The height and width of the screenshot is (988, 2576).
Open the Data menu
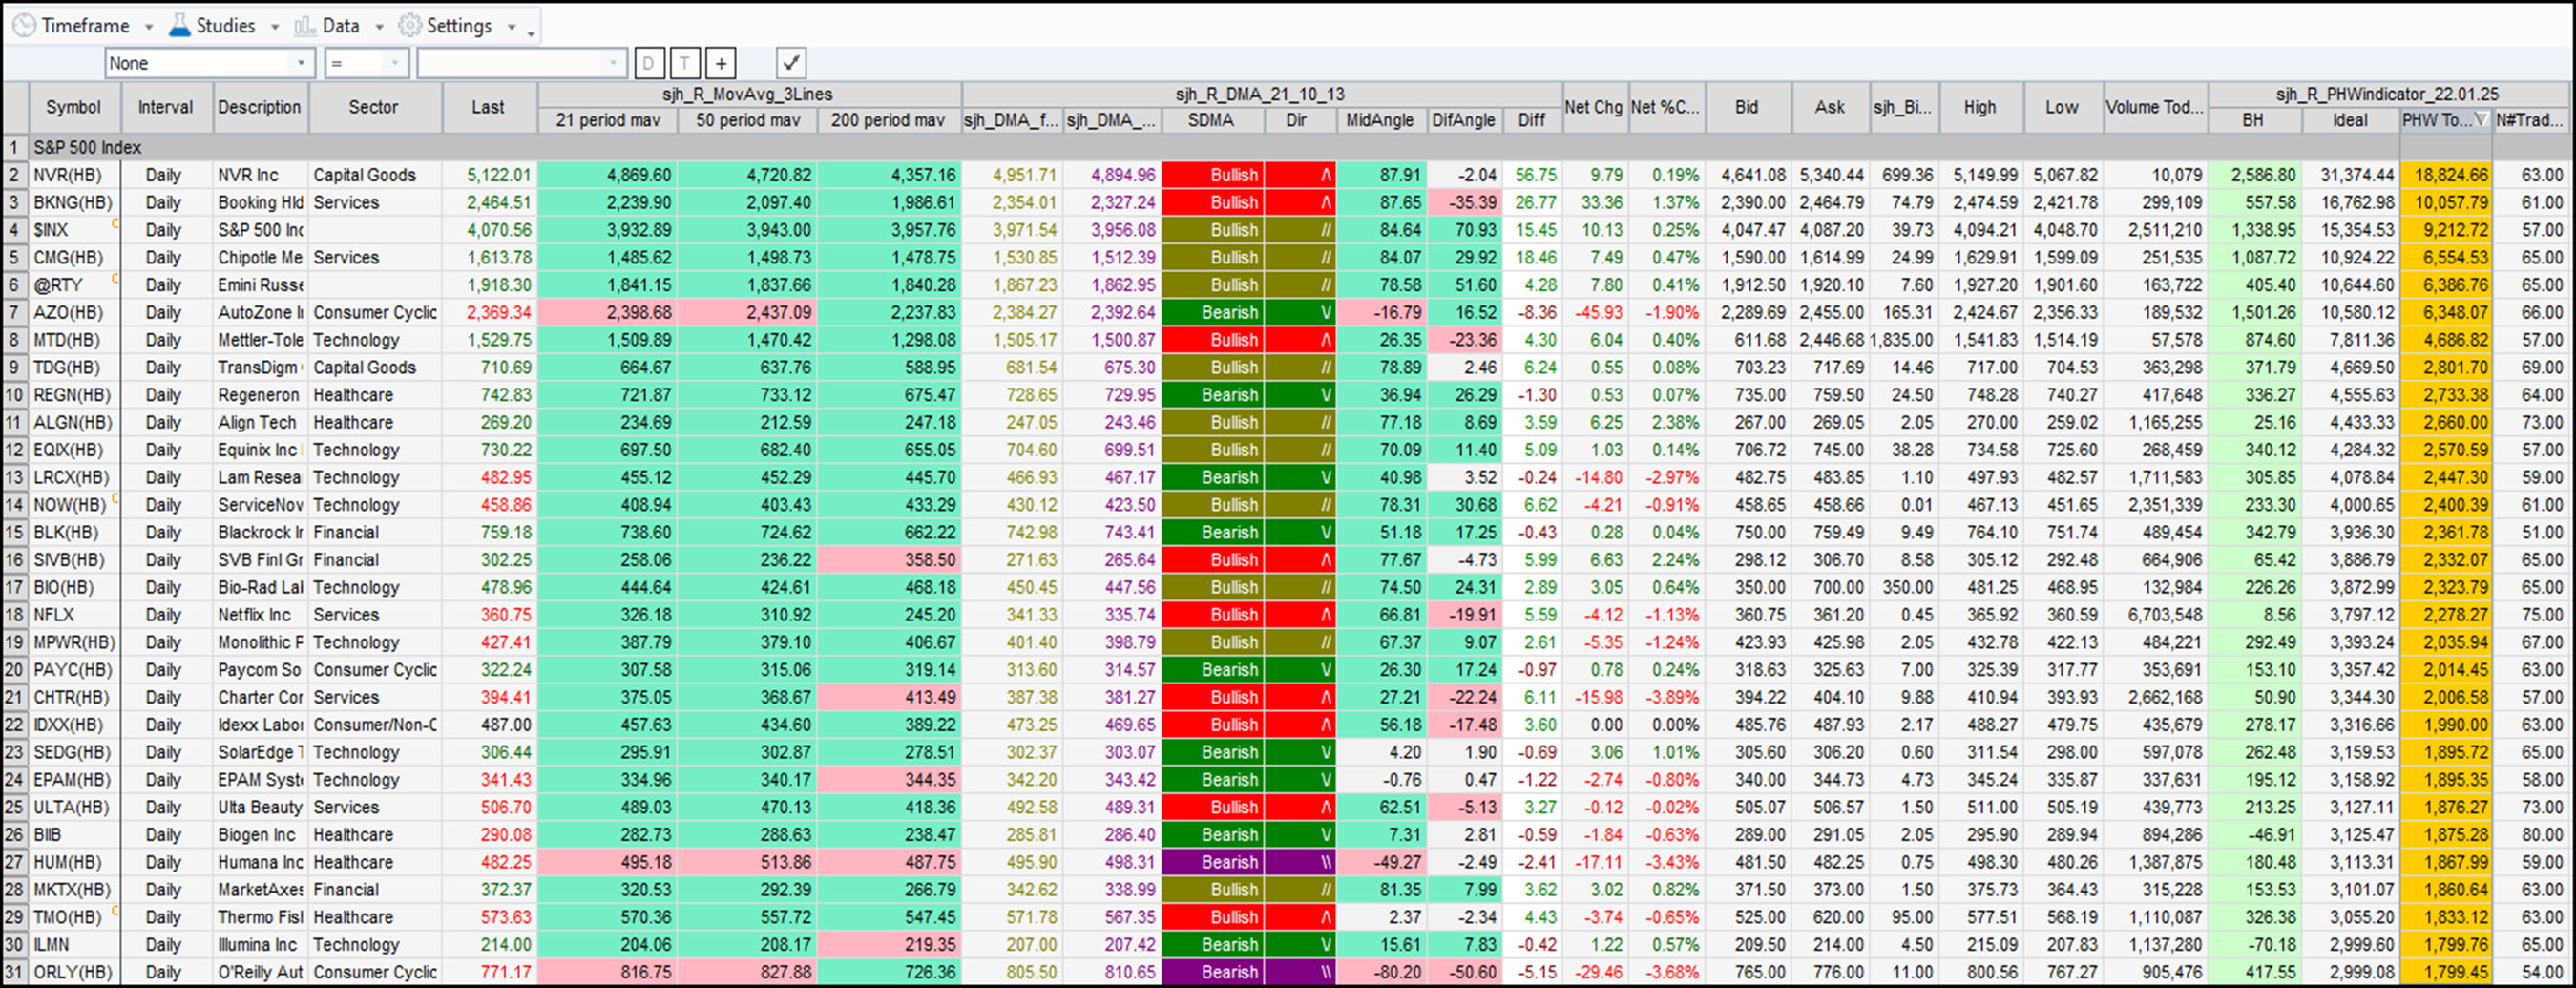pyautogui.click(x=327, y=25)
